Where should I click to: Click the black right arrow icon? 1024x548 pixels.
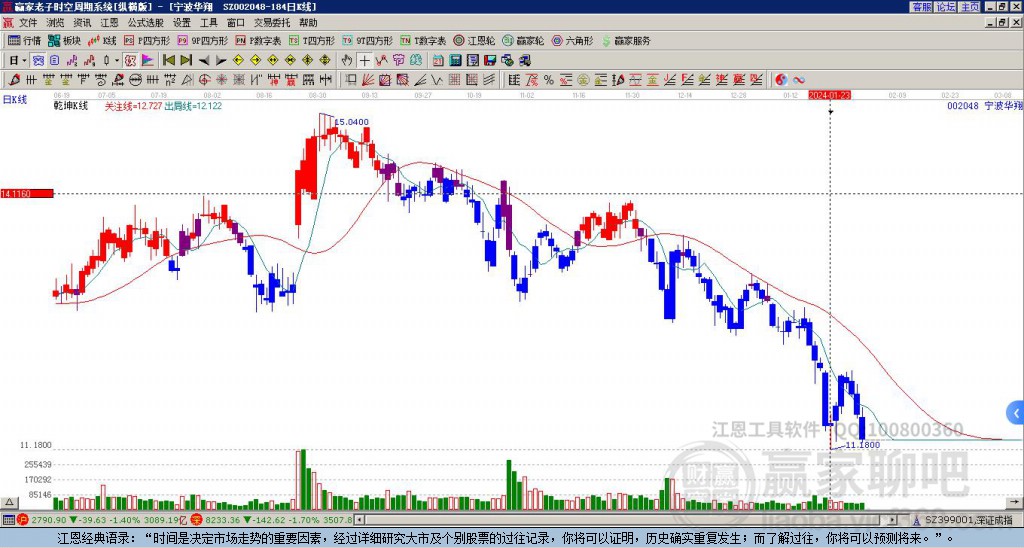(221, 61)
